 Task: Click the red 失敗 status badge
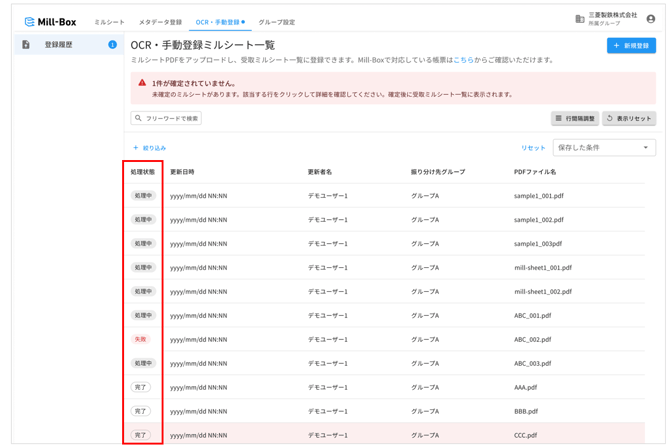(141, 339)
